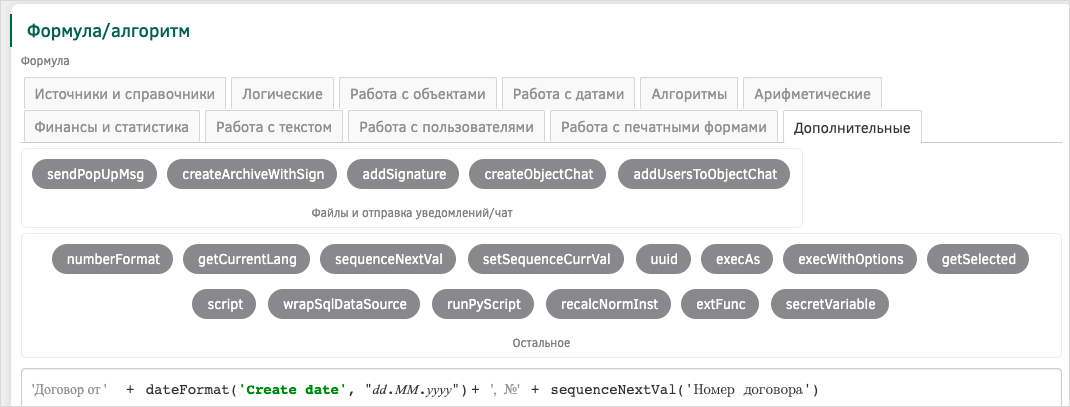Add the recalcNormInst function

pos(609,304)
